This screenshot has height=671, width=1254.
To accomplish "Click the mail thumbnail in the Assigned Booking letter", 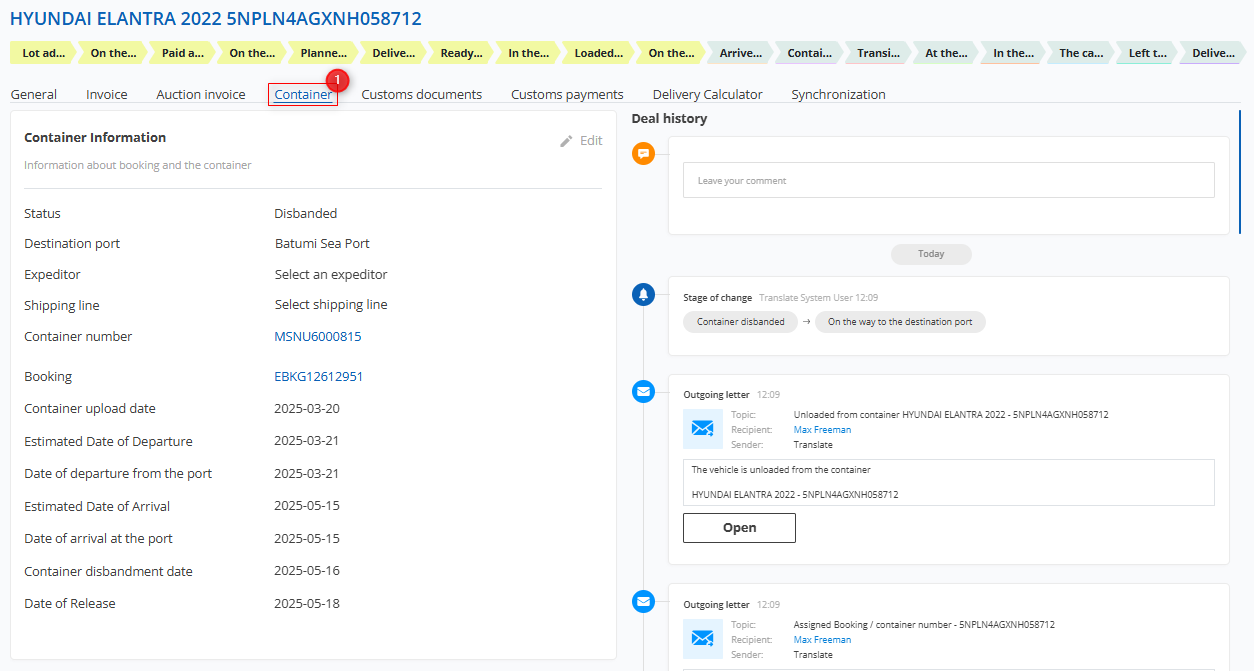I will click(x=703, y=639).
